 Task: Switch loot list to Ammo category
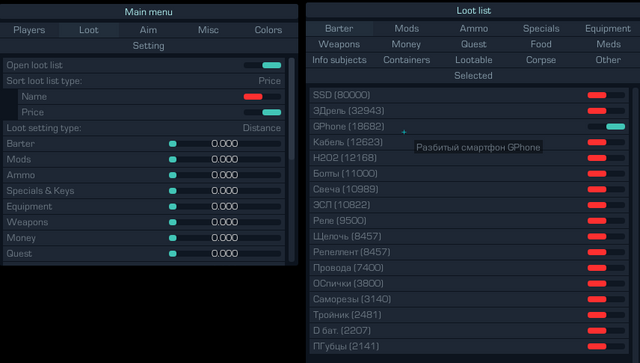473,28
